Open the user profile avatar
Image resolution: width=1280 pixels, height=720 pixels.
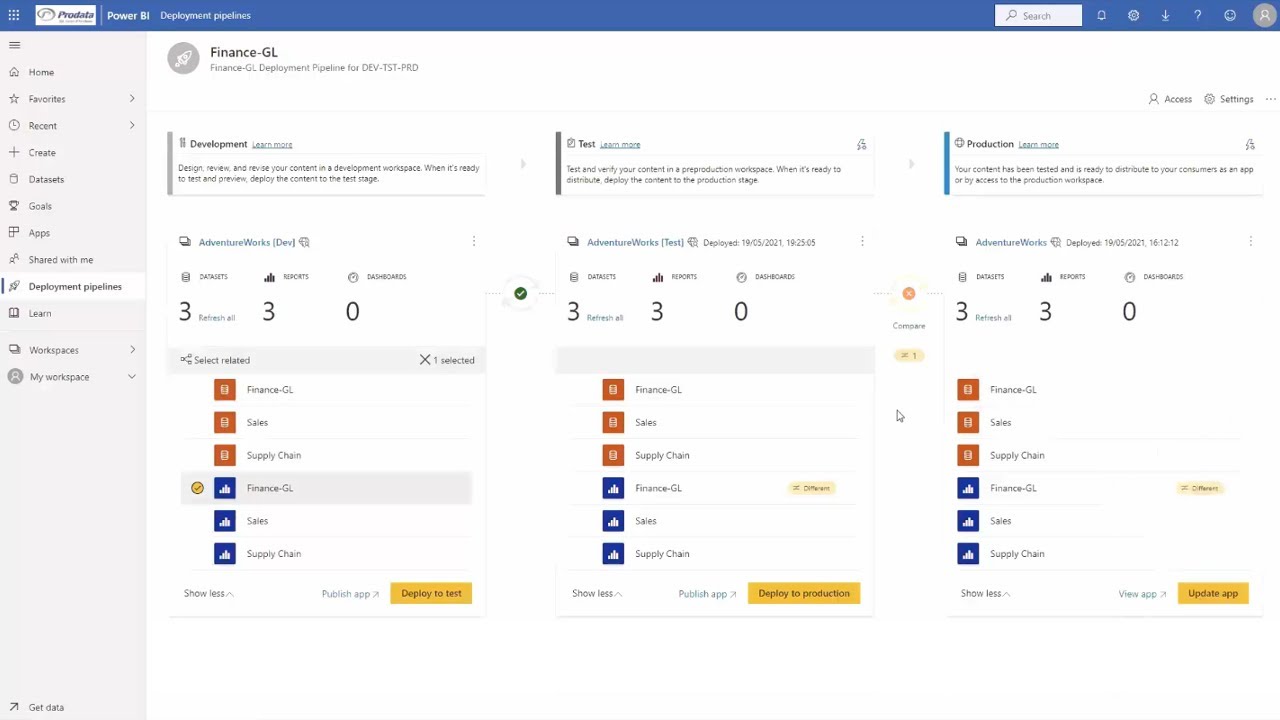click(1264, 15)
